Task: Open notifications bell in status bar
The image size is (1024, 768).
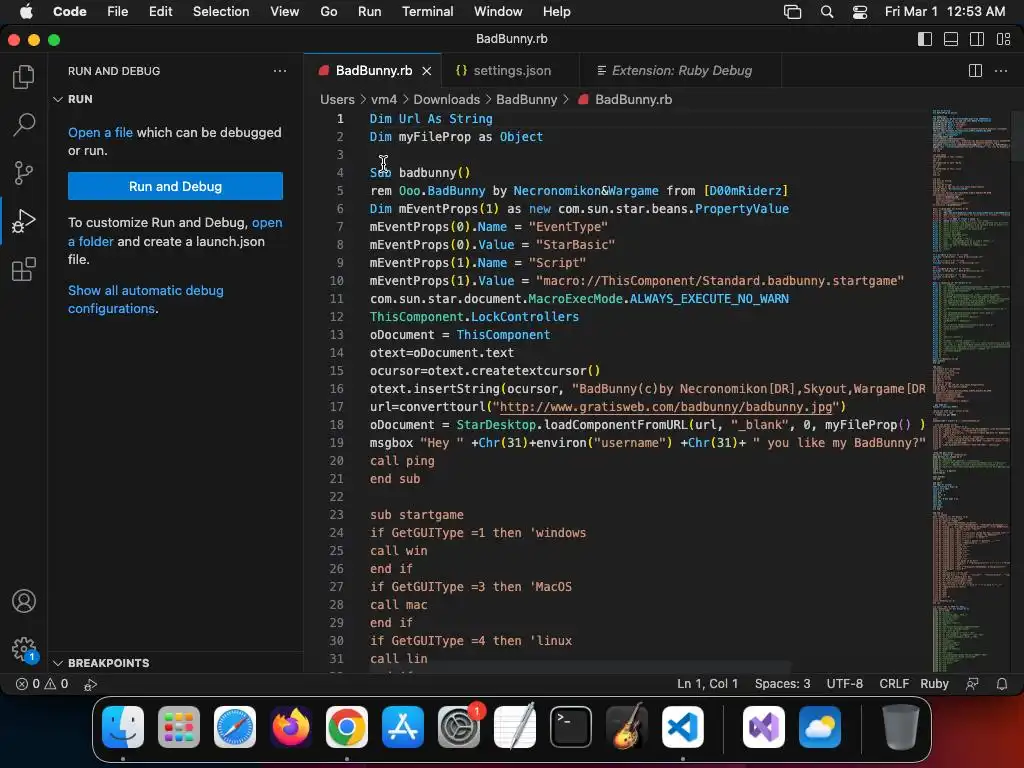Action: (1002, 684)
